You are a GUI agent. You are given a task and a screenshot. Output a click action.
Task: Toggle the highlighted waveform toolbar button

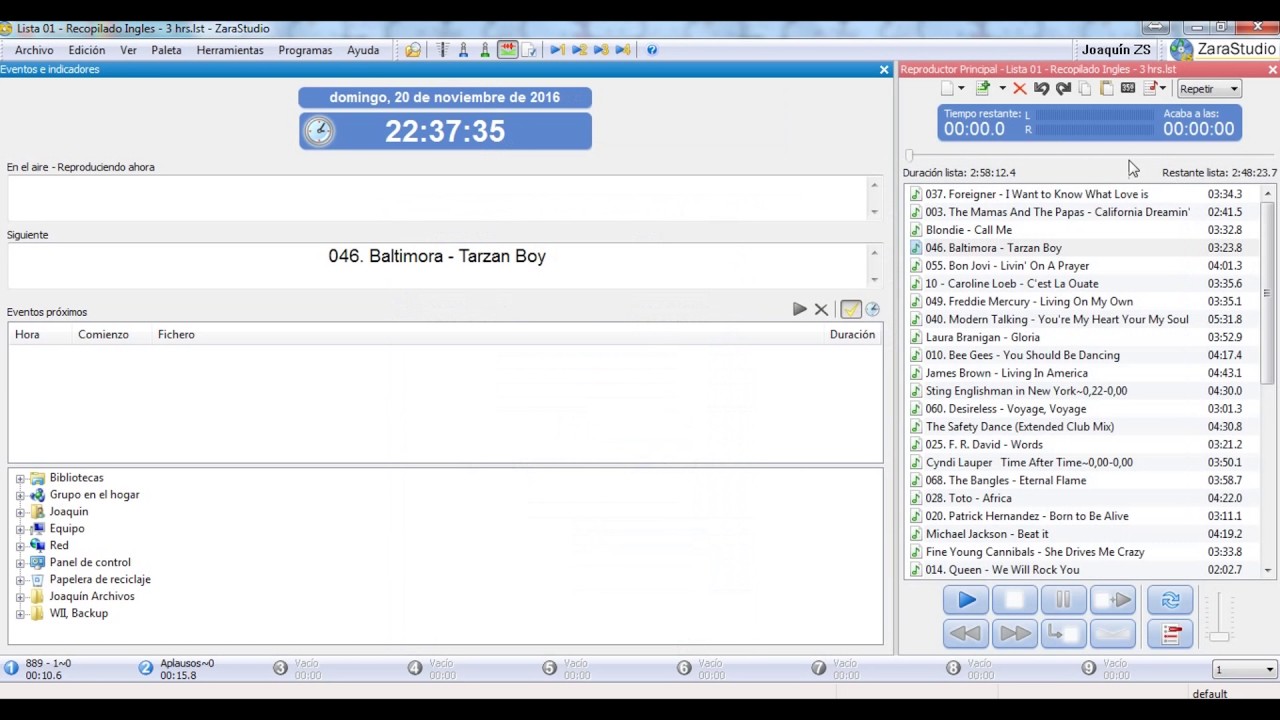pos(508,50)
